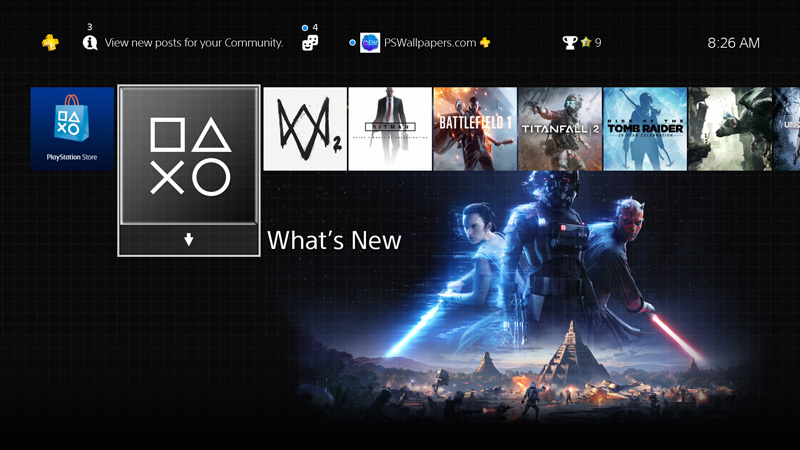Open the PlayStation Plus icon
This screenshot has height=450, width=800.
click(50, 42)
